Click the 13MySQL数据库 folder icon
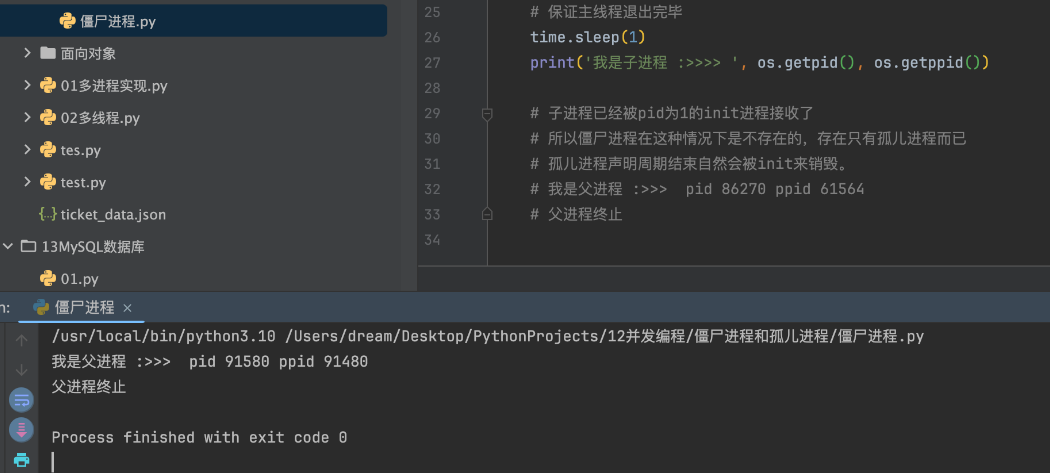 (28, 247)
